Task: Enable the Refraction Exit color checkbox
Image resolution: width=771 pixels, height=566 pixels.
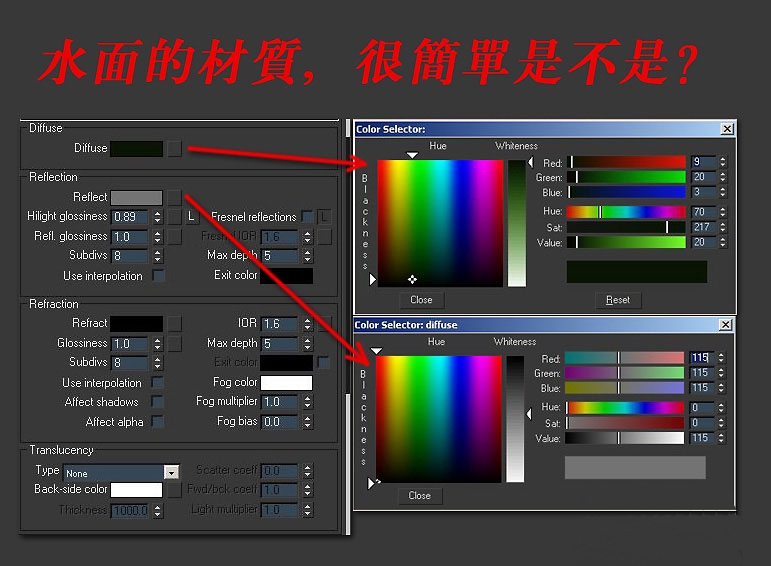Action: (323, 362)
